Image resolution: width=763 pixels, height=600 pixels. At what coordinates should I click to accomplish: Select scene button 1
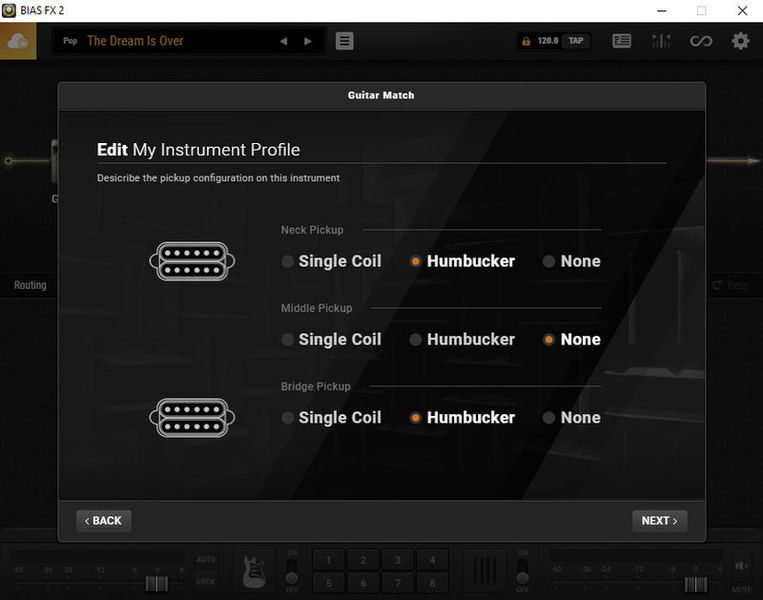328,561
